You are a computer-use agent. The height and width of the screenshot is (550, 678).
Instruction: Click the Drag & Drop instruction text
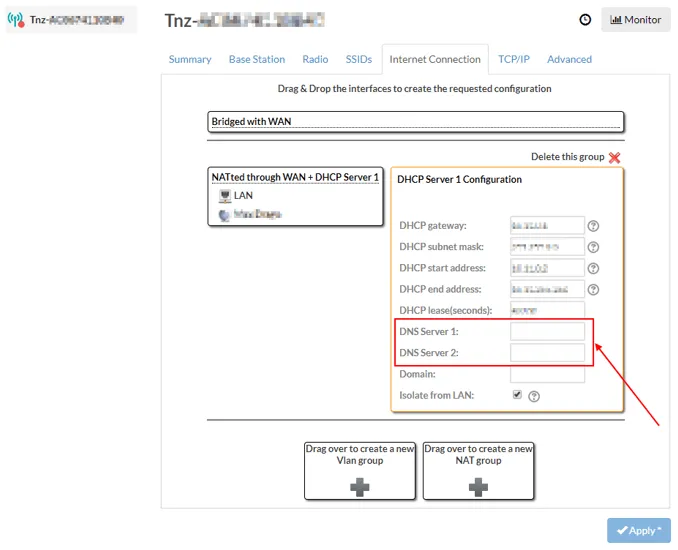[x=414, y=89]
